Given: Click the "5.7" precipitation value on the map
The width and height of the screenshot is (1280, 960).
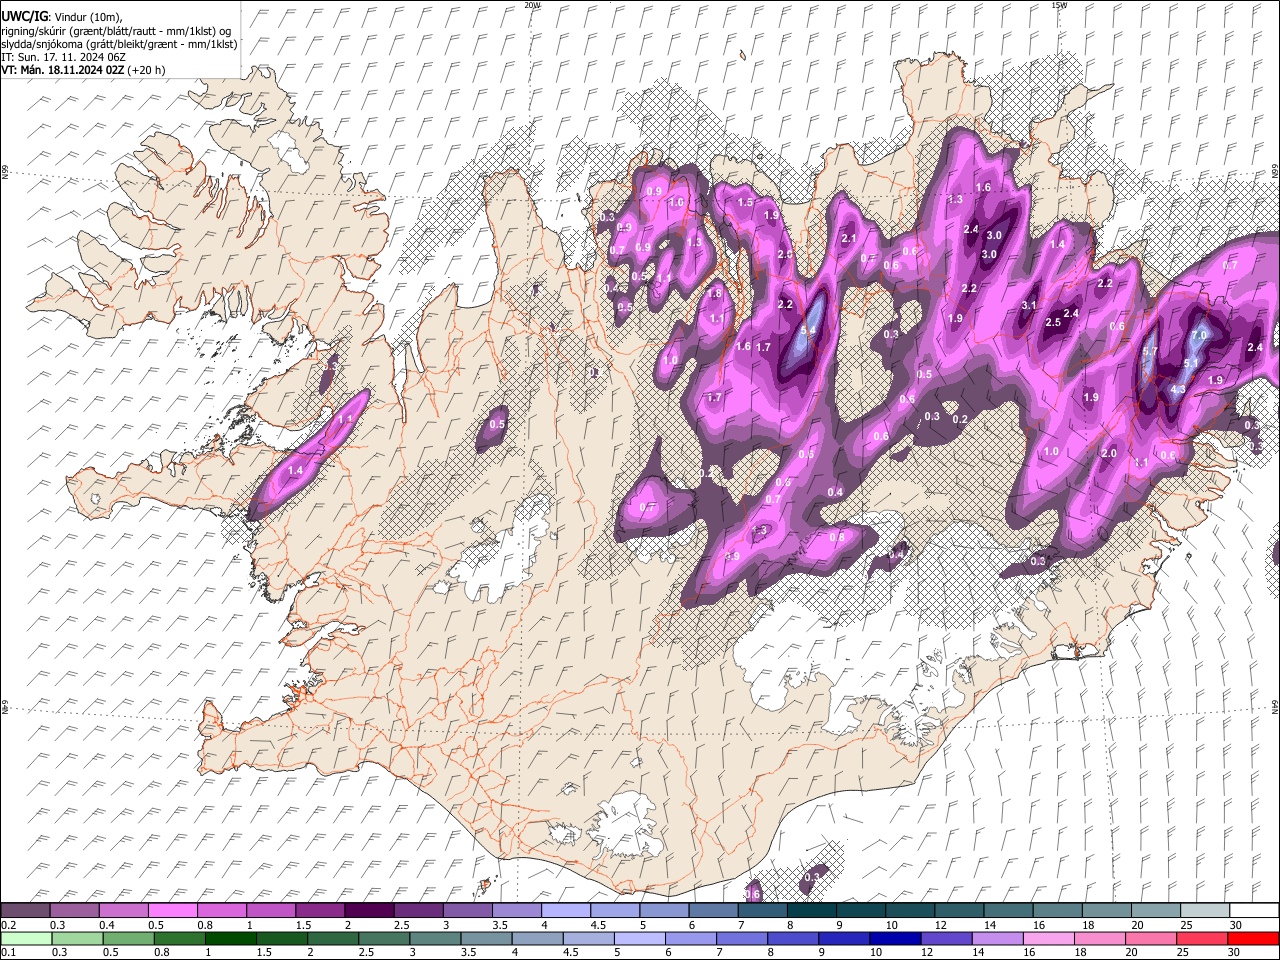Looking at the screenshot, I should click(x=1150, y=351).
